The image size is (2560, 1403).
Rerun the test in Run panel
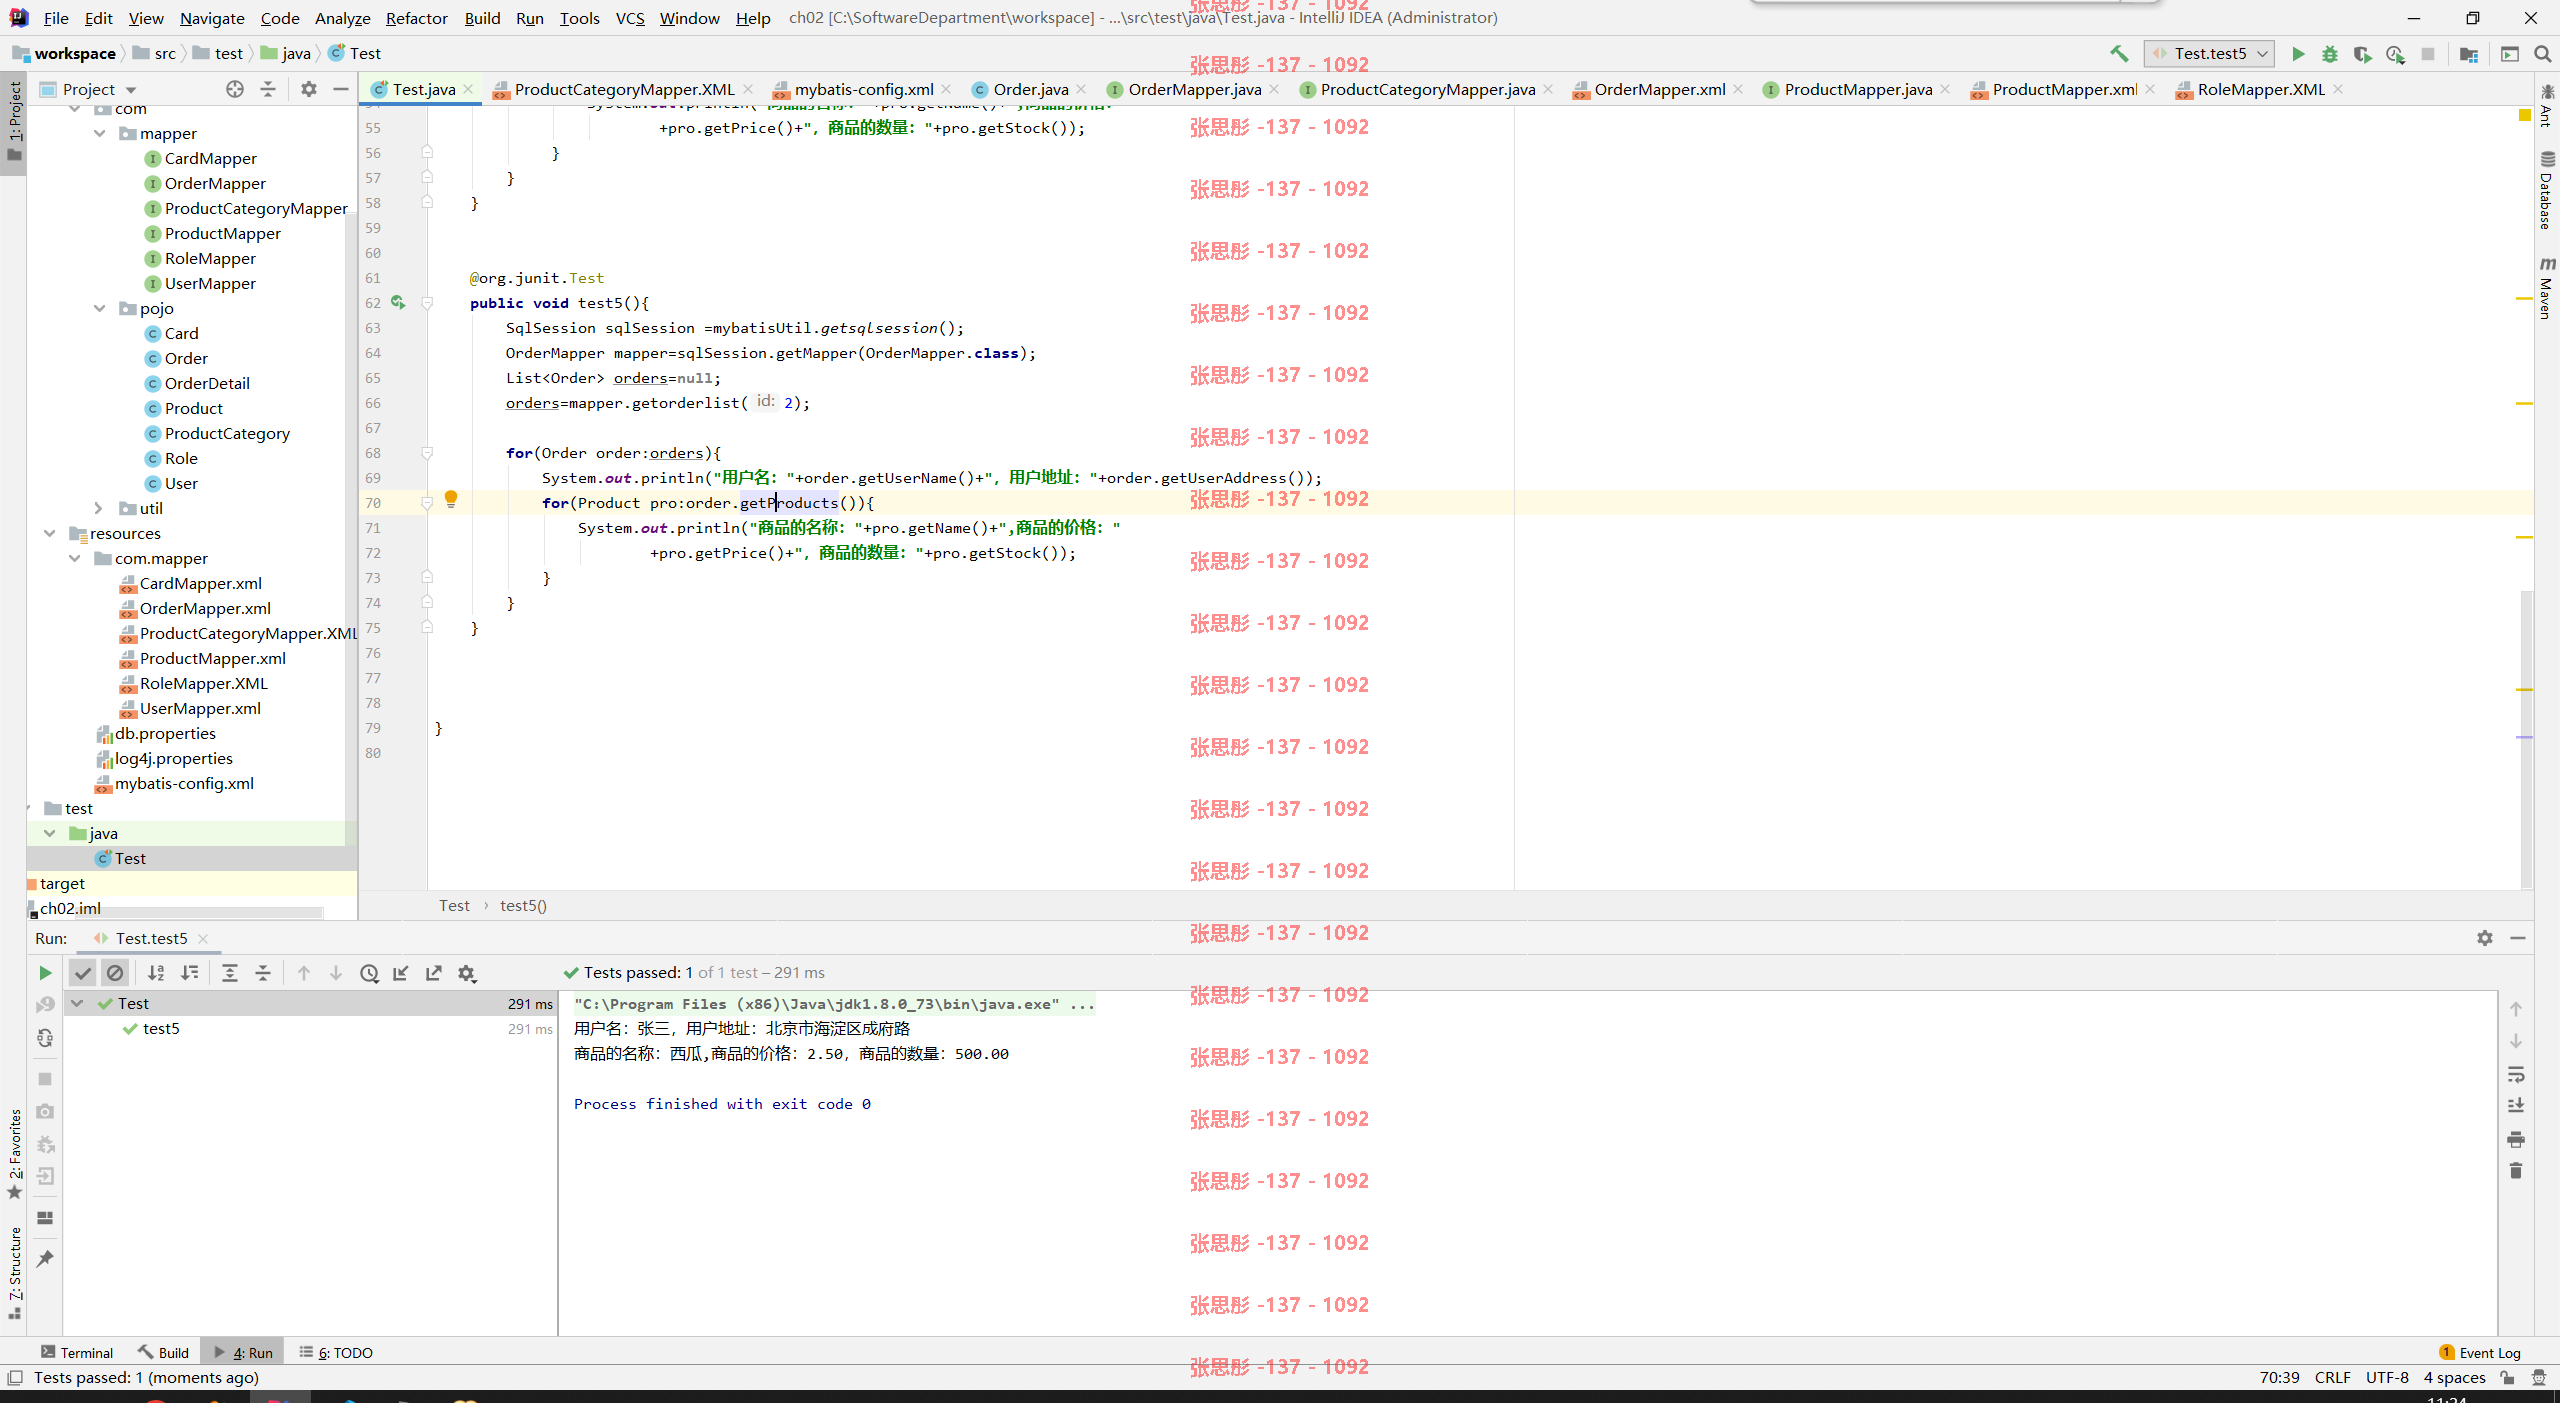(x=45, y=973)
